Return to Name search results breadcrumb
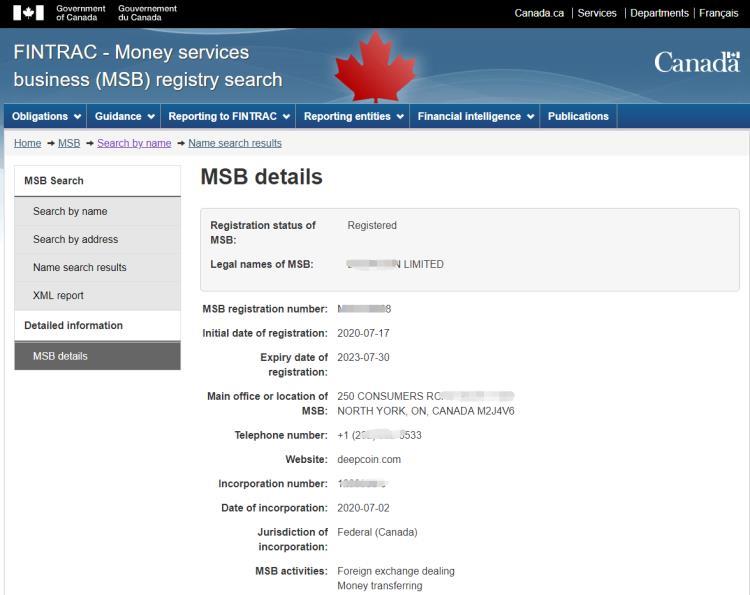The width and height of the screenshot is (750, 595). (x=235, y=143)
